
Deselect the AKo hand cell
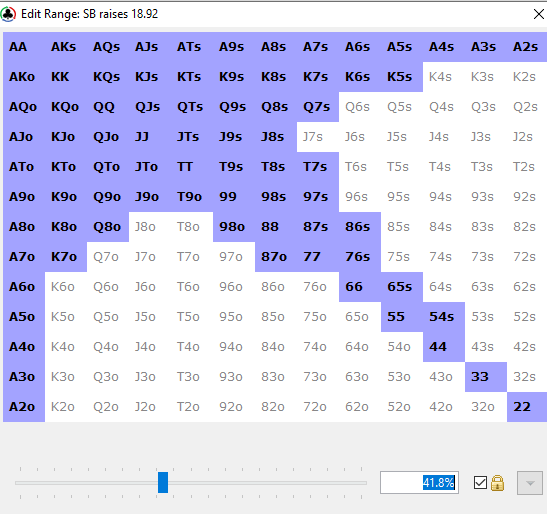(x=24, y=77)
